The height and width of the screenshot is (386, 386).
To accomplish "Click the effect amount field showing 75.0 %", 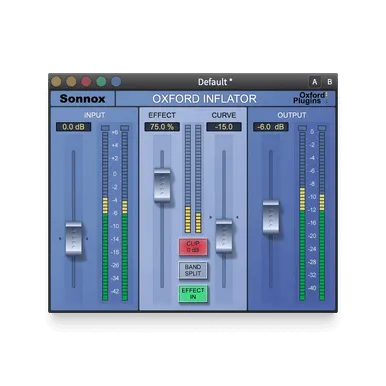I will point(162,127).
